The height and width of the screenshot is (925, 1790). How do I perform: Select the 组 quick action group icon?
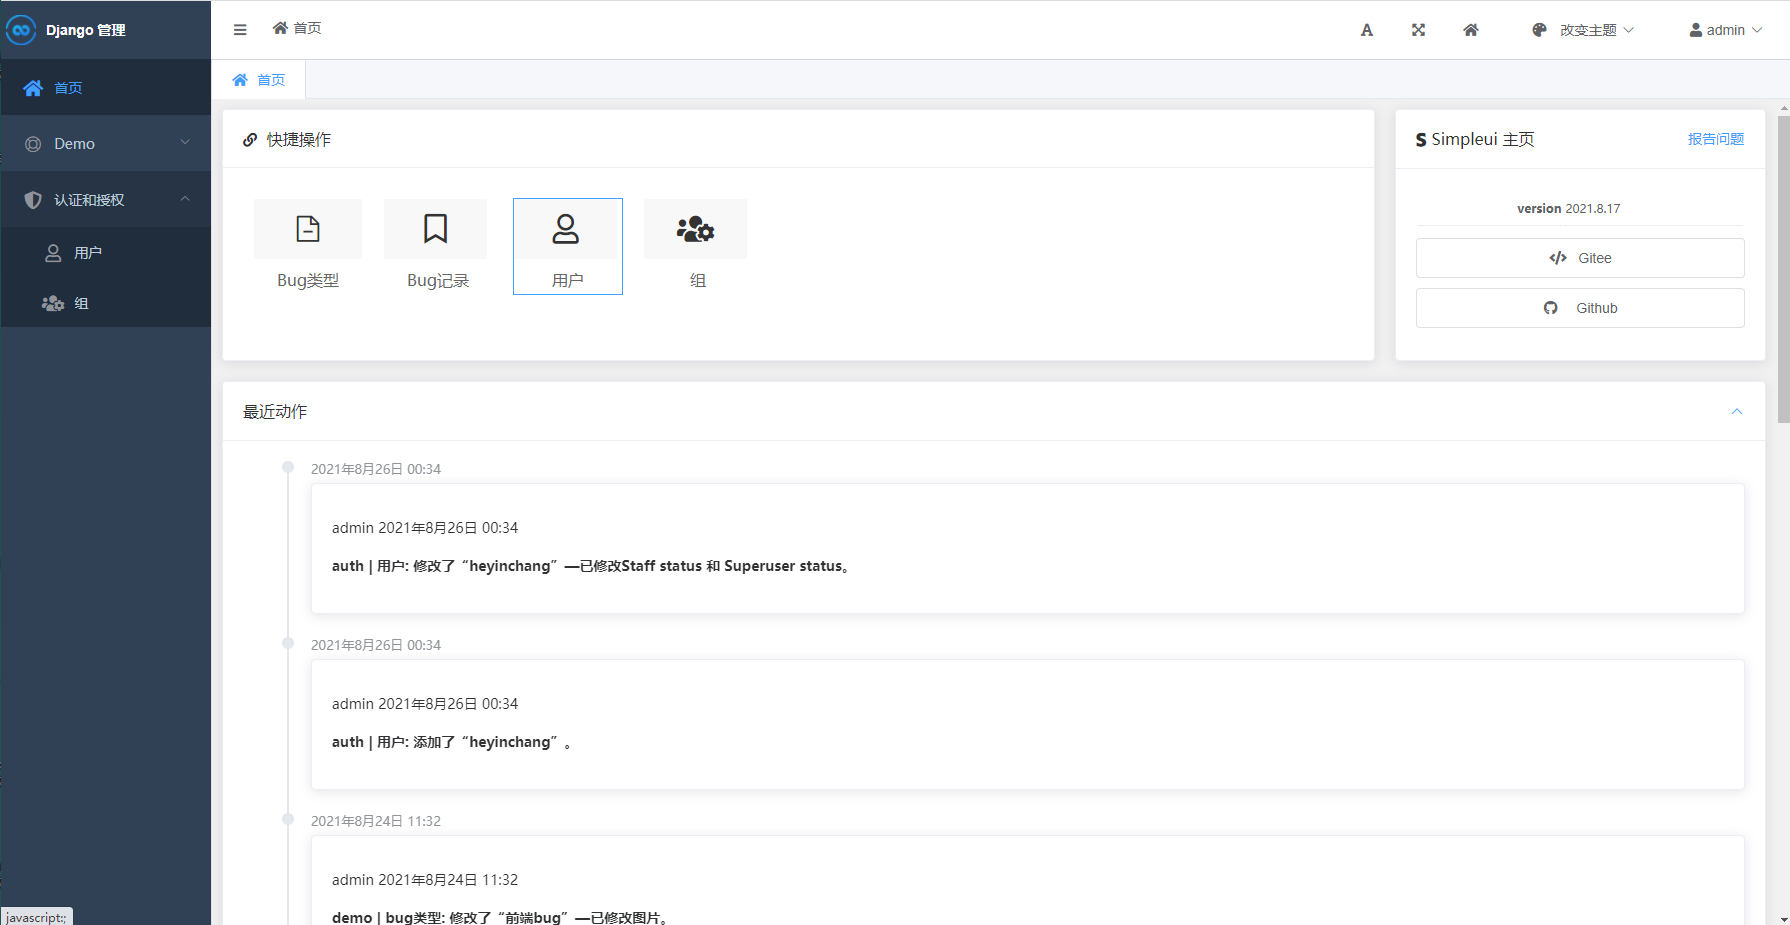coord(695,229)
